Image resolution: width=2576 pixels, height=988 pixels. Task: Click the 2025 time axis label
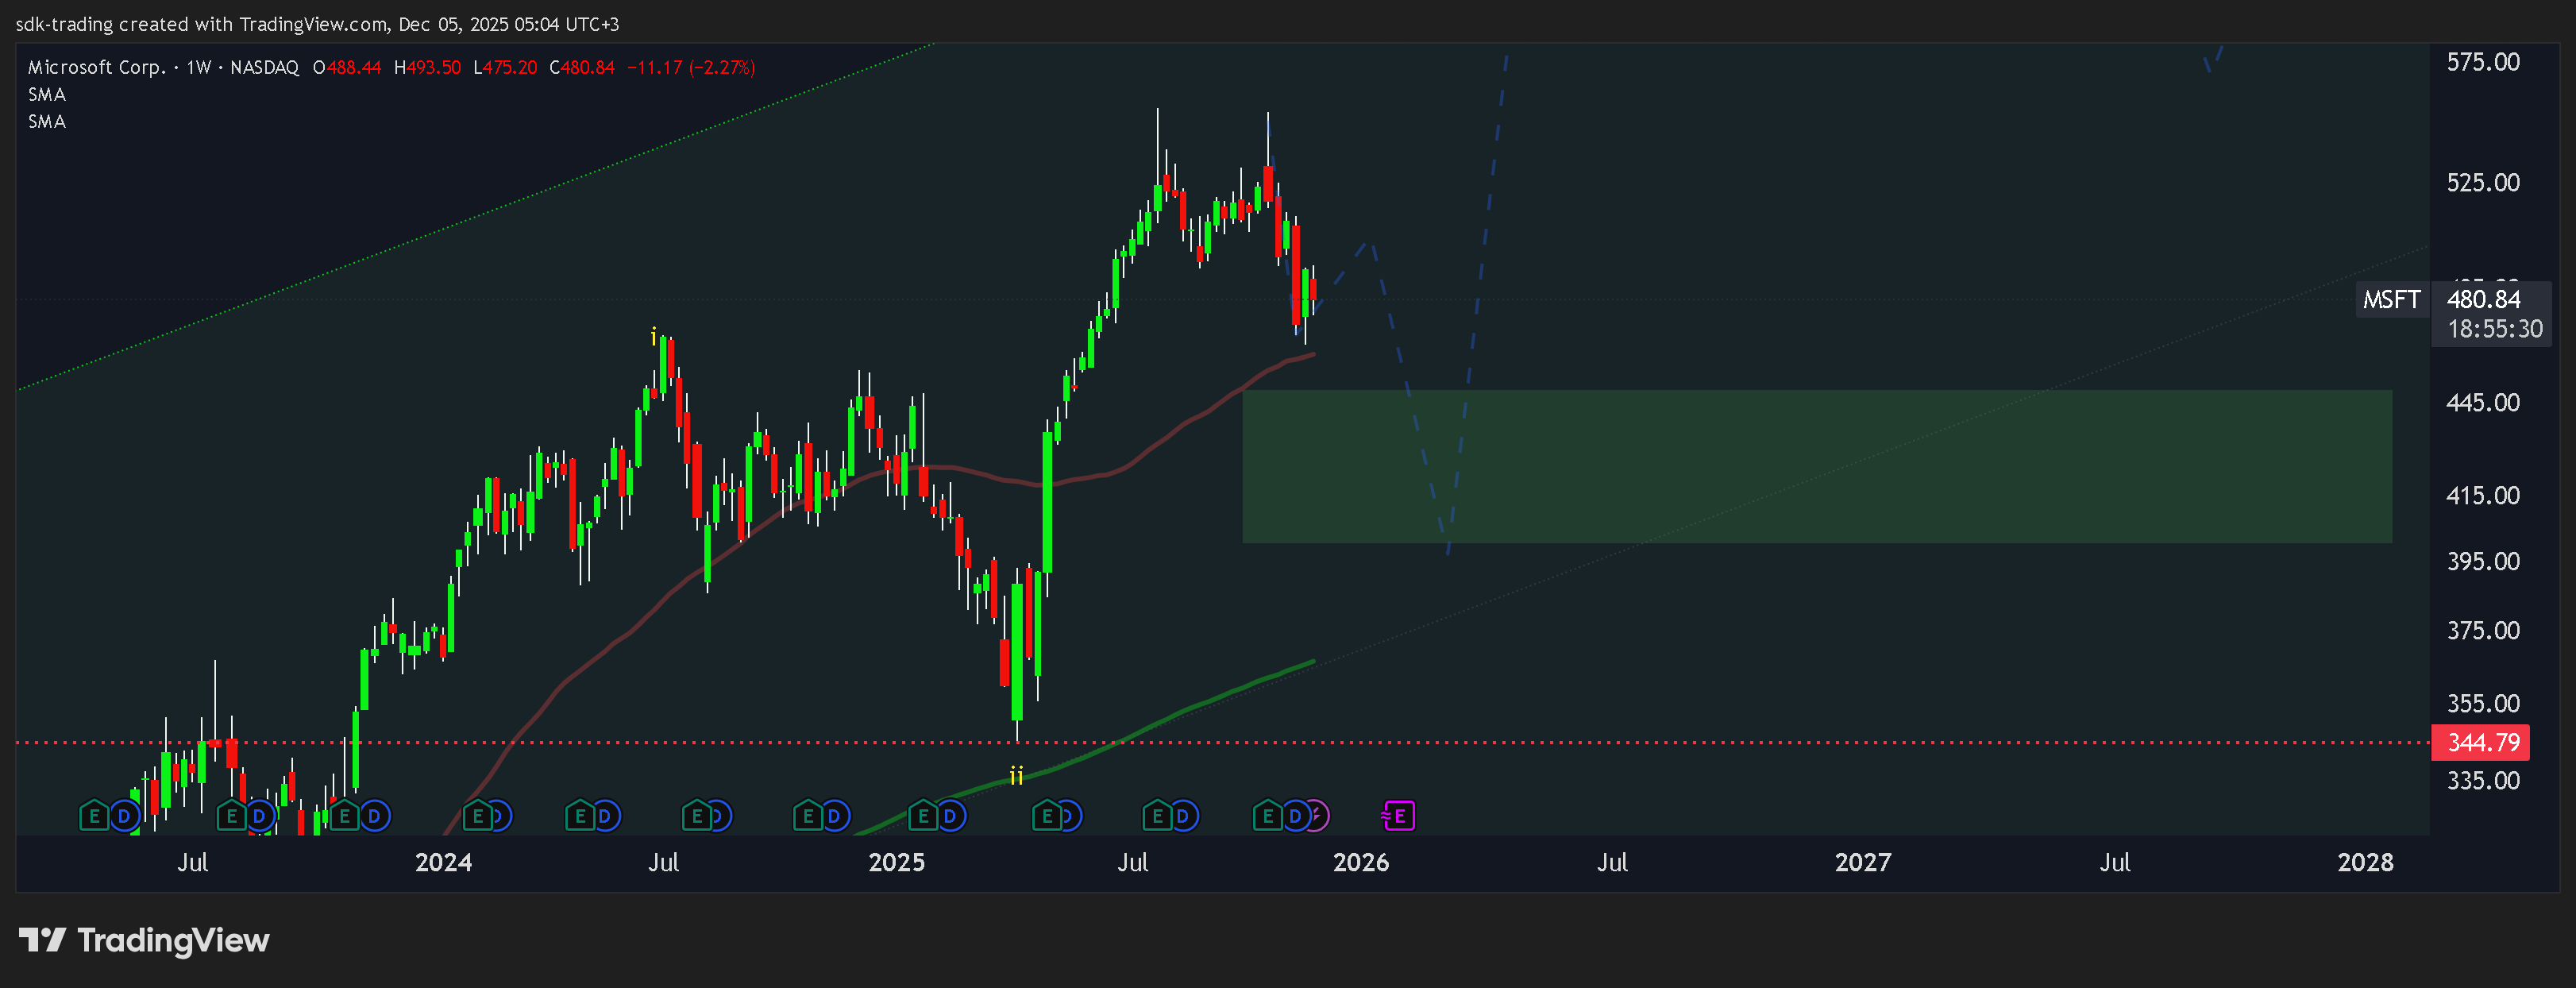pyautogui.click(x=896, y=862)
